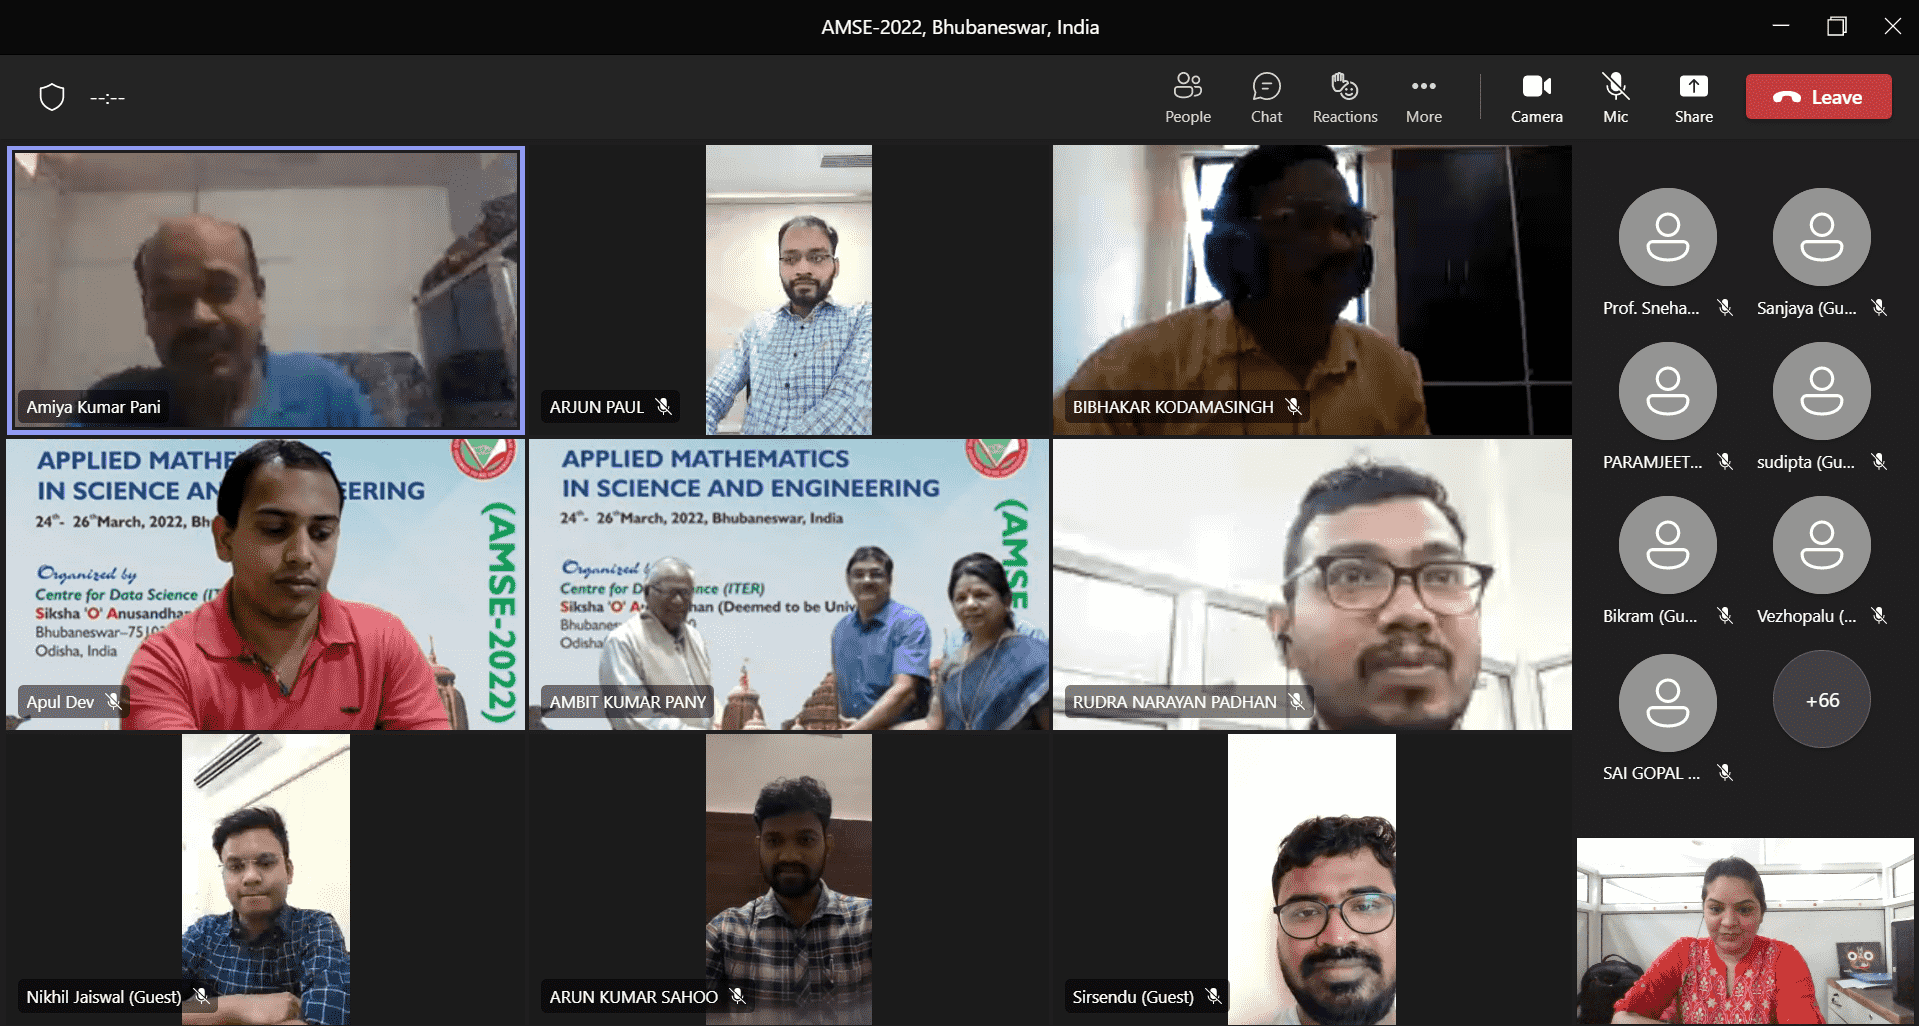The height and width of the screenshot is (1026, 1919).
Task: Open the People participants panel
Action: (x=1187, y=97)
